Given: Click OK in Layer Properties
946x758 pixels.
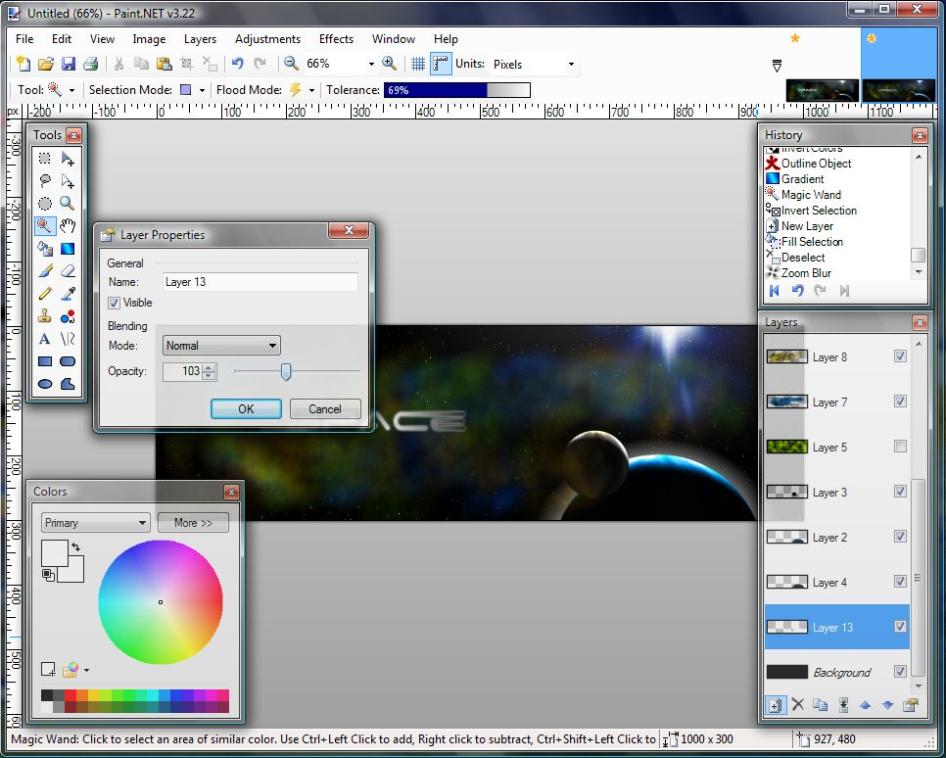Looking at the screenshot, I should pyautogui.click(x=246, y=409).
